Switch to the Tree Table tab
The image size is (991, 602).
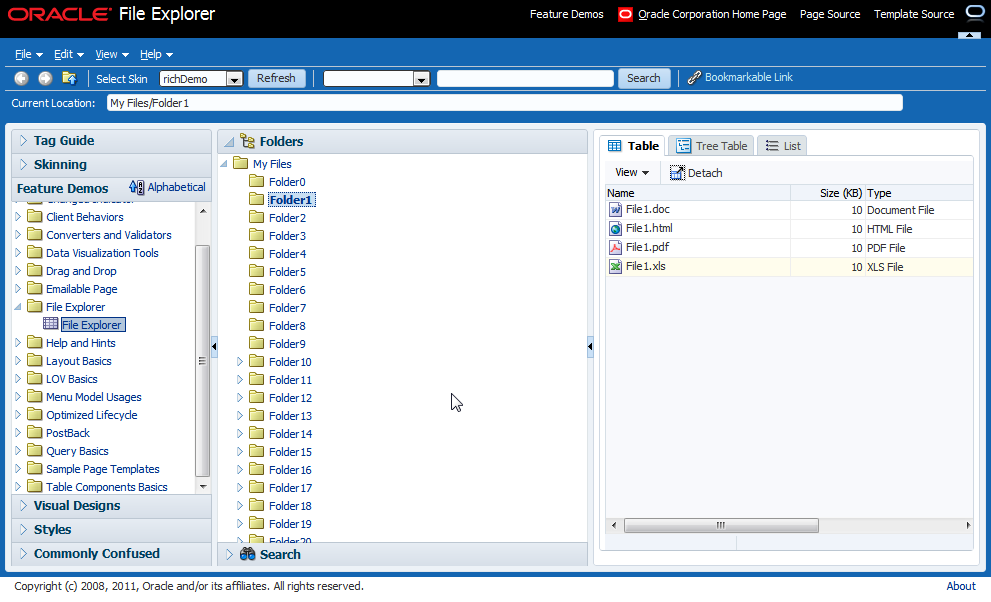pyautogui.click(x=712, y=146)
